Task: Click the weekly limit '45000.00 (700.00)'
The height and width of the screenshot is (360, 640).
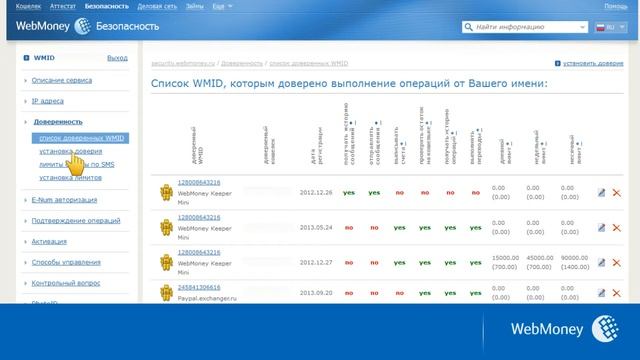Action: pyautogui.click(x=540, y=262)
